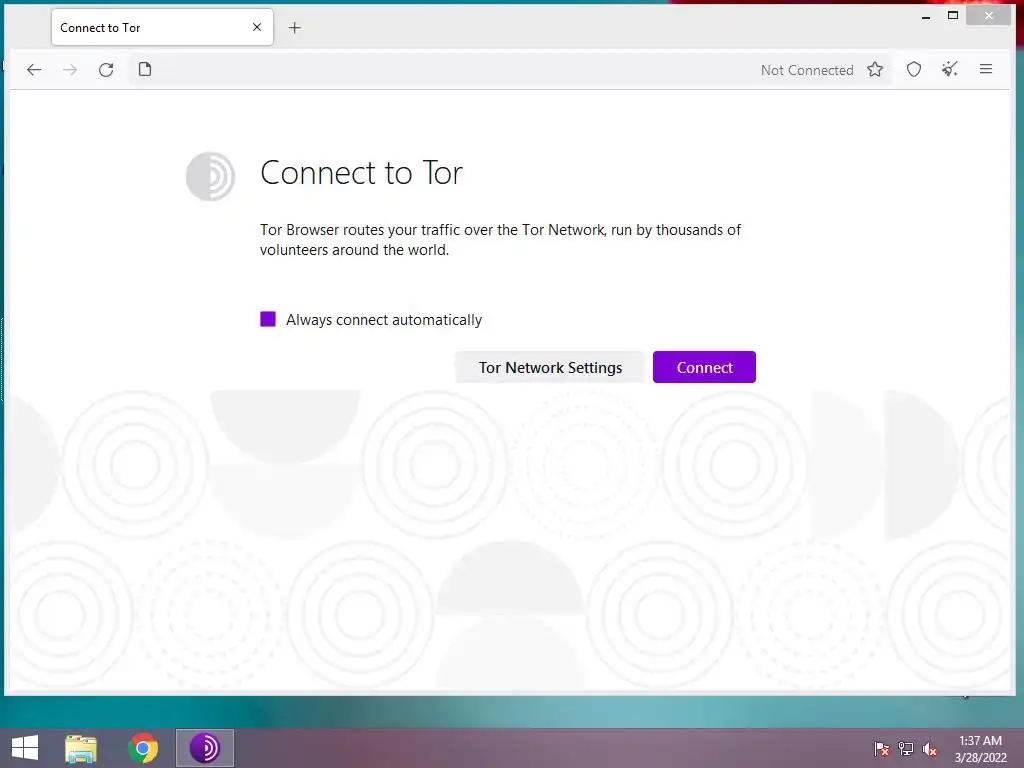This screenshot has width=1024, height=768.
Task: Click the New Identity broom icon
Action: pyautogui.click(x=950, y=69)
